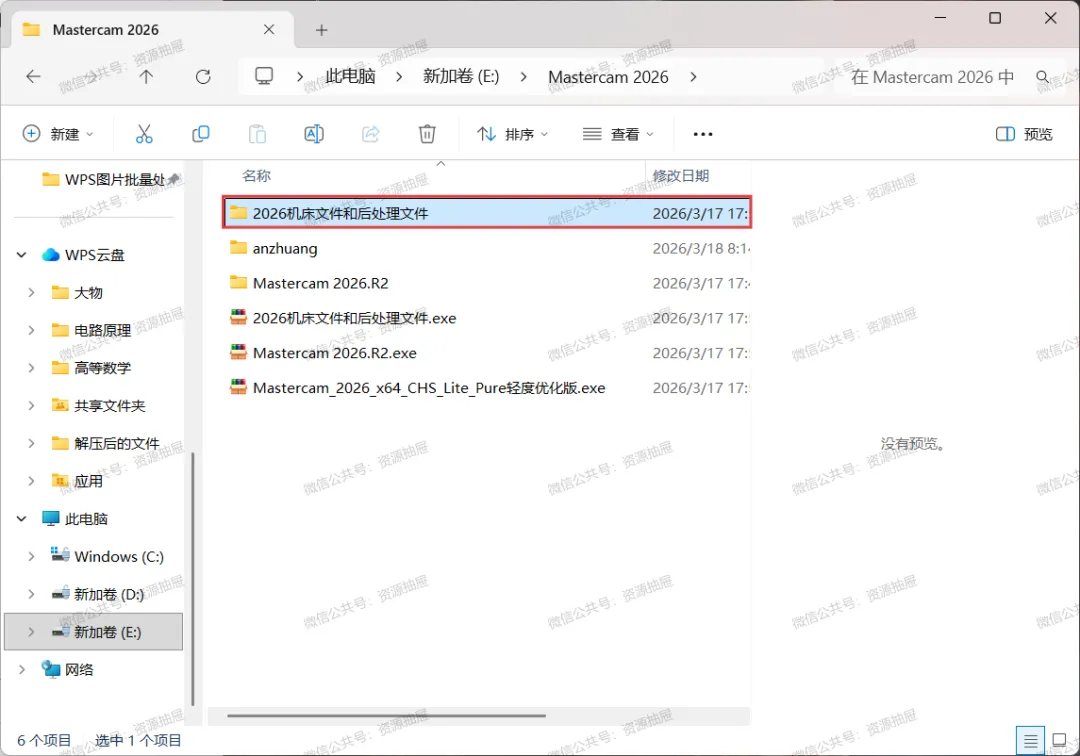Select the anzhuang folder

[487, 248]
